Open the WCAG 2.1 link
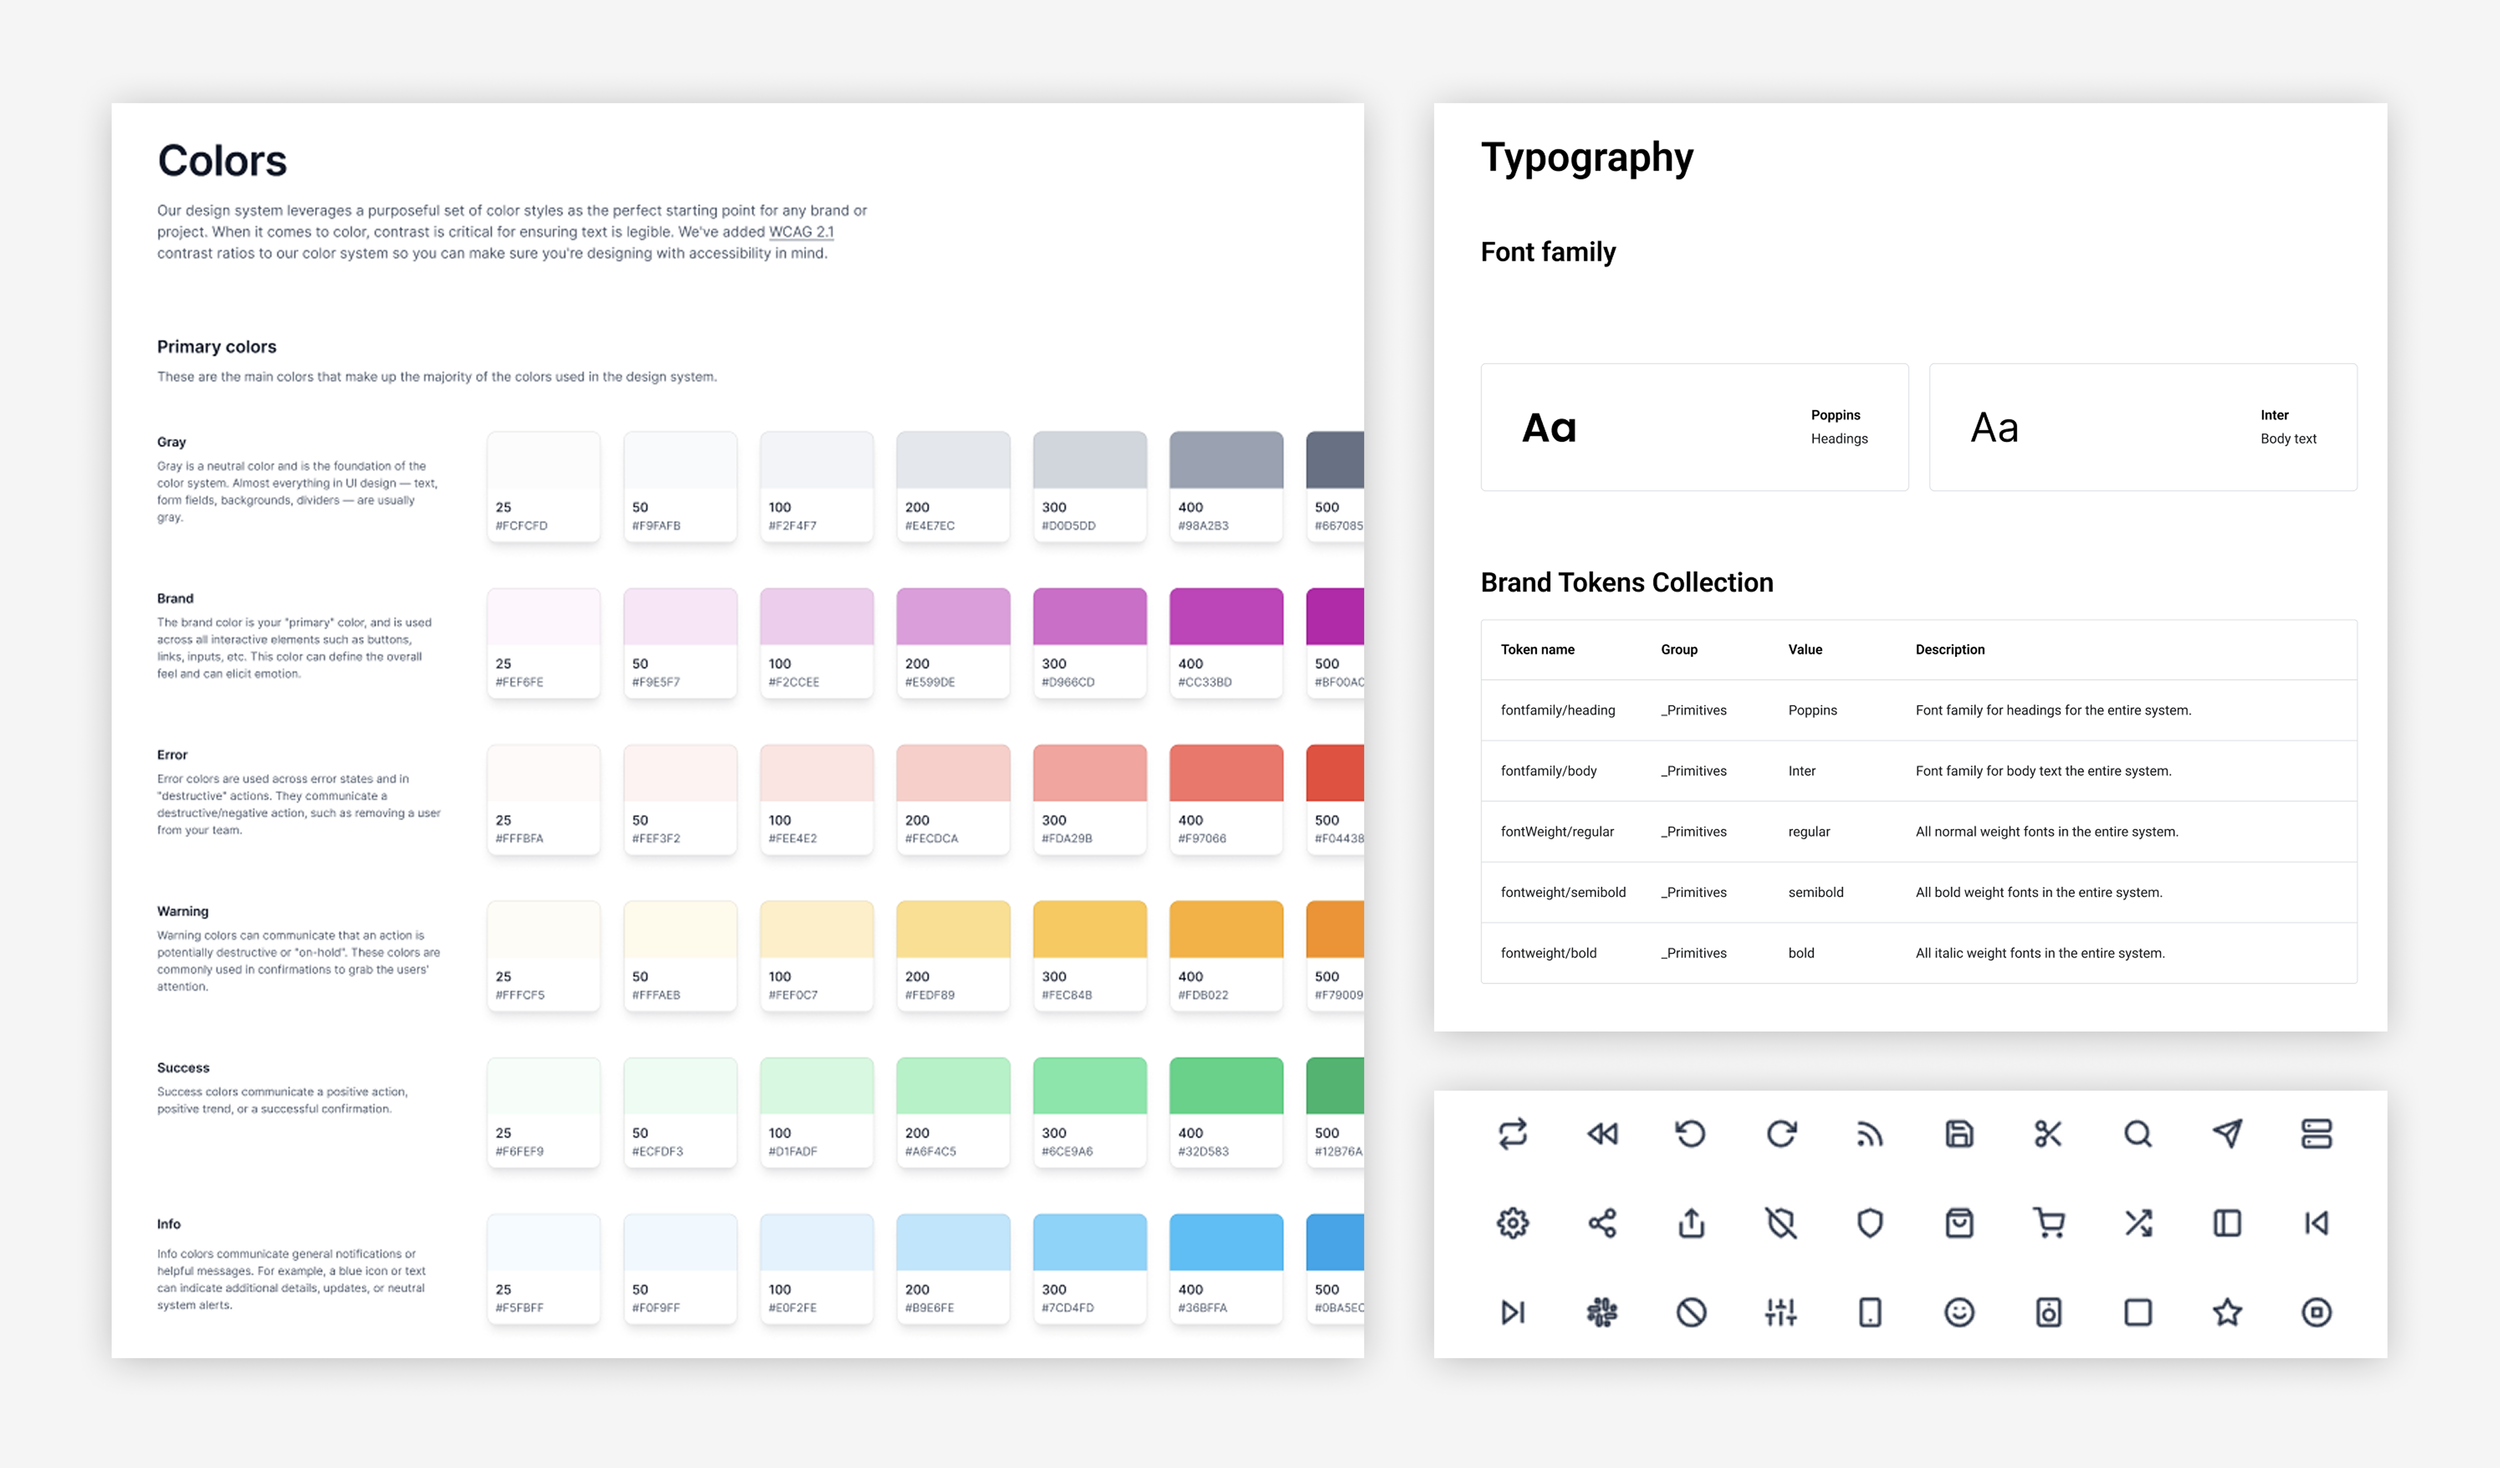The image size is (2500, 1468). click(800, 232)
